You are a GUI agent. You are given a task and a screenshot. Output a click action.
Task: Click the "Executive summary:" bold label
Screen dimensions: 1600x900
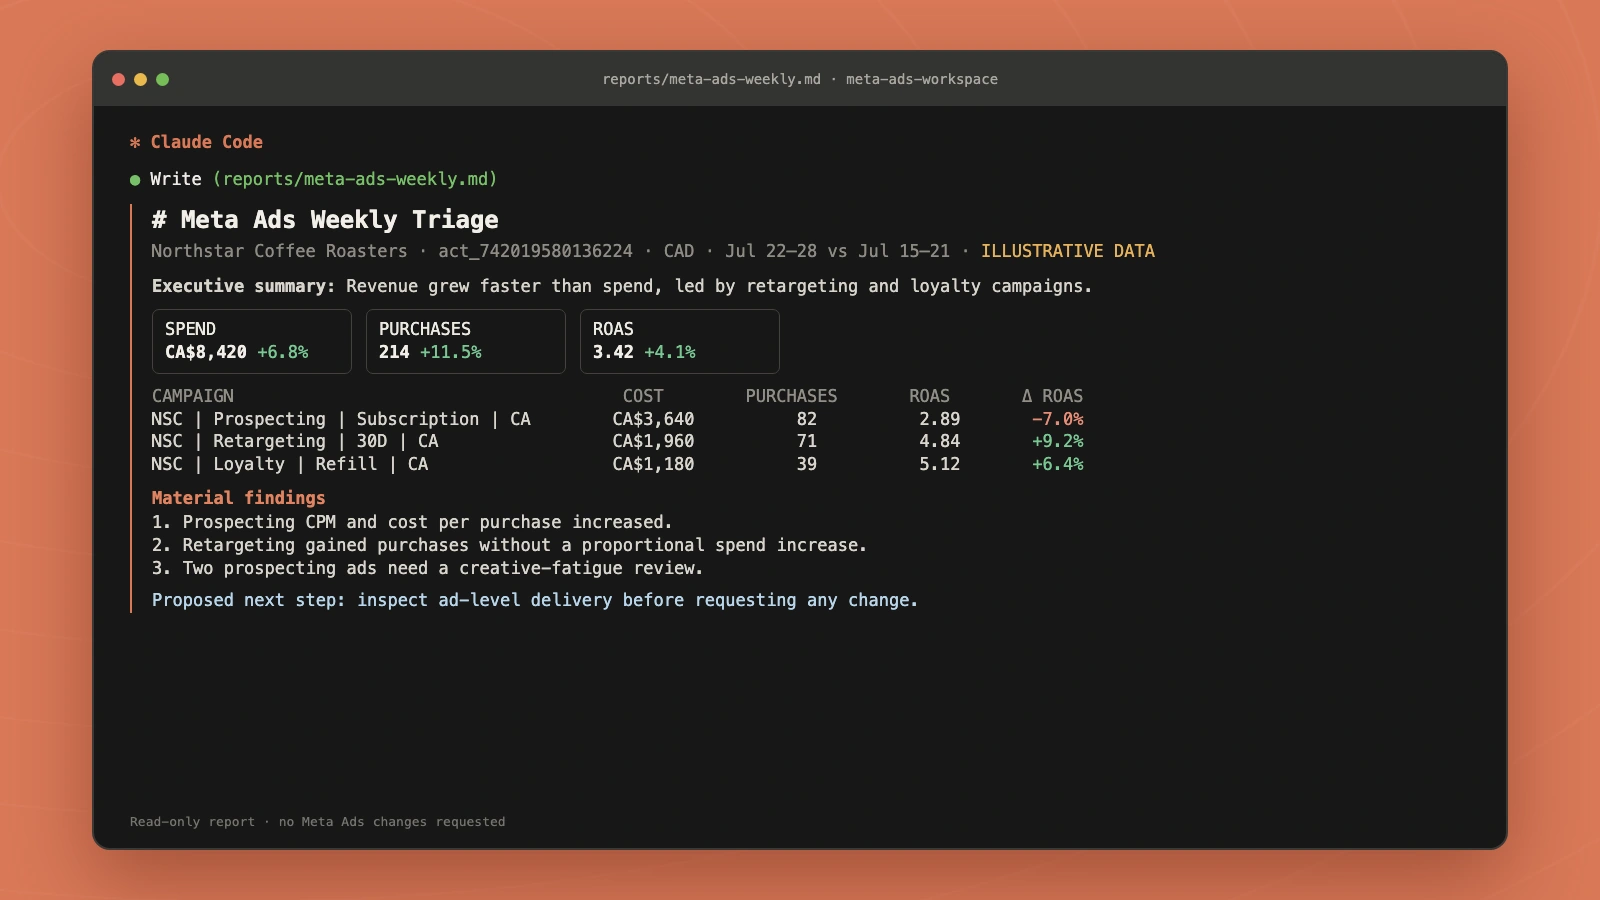tap(243, 286)
